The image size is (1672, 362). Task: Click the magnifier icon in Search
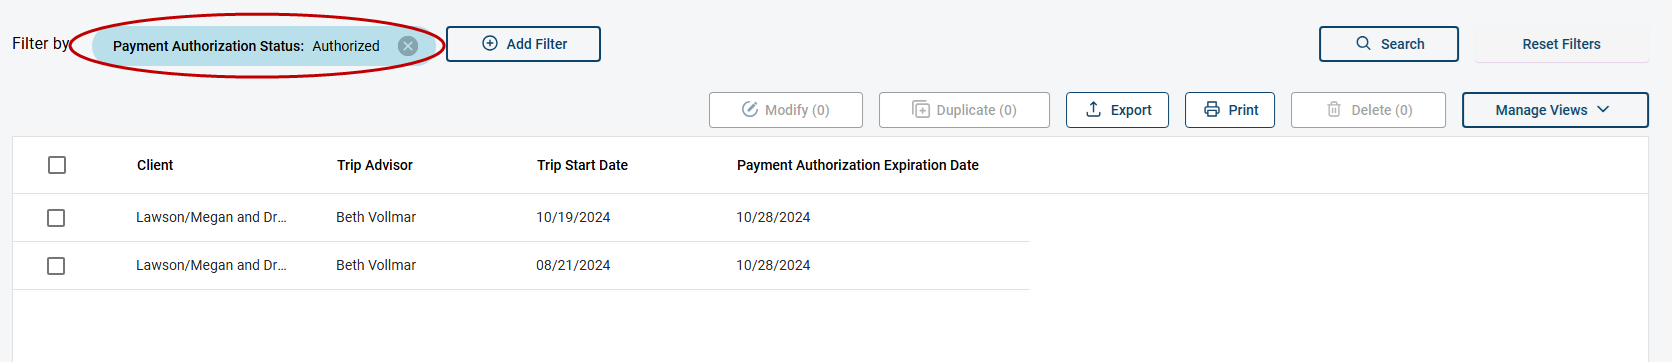click(1363, 44)
